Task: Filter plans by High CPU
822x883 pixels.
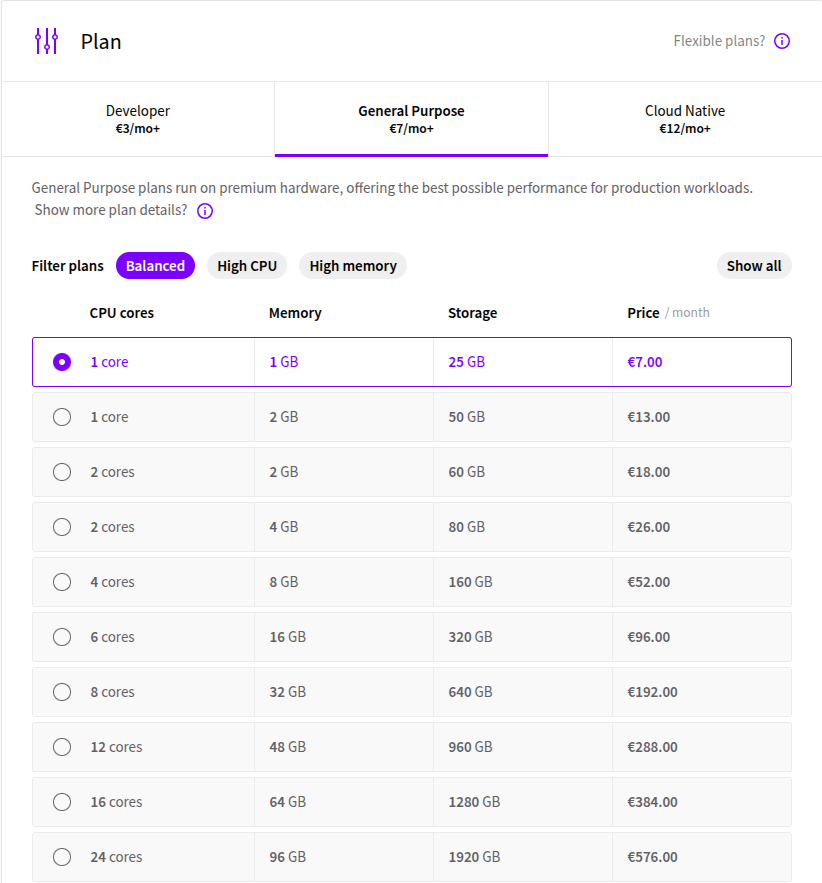Action: pyautogui.click(x=247, y=266)
